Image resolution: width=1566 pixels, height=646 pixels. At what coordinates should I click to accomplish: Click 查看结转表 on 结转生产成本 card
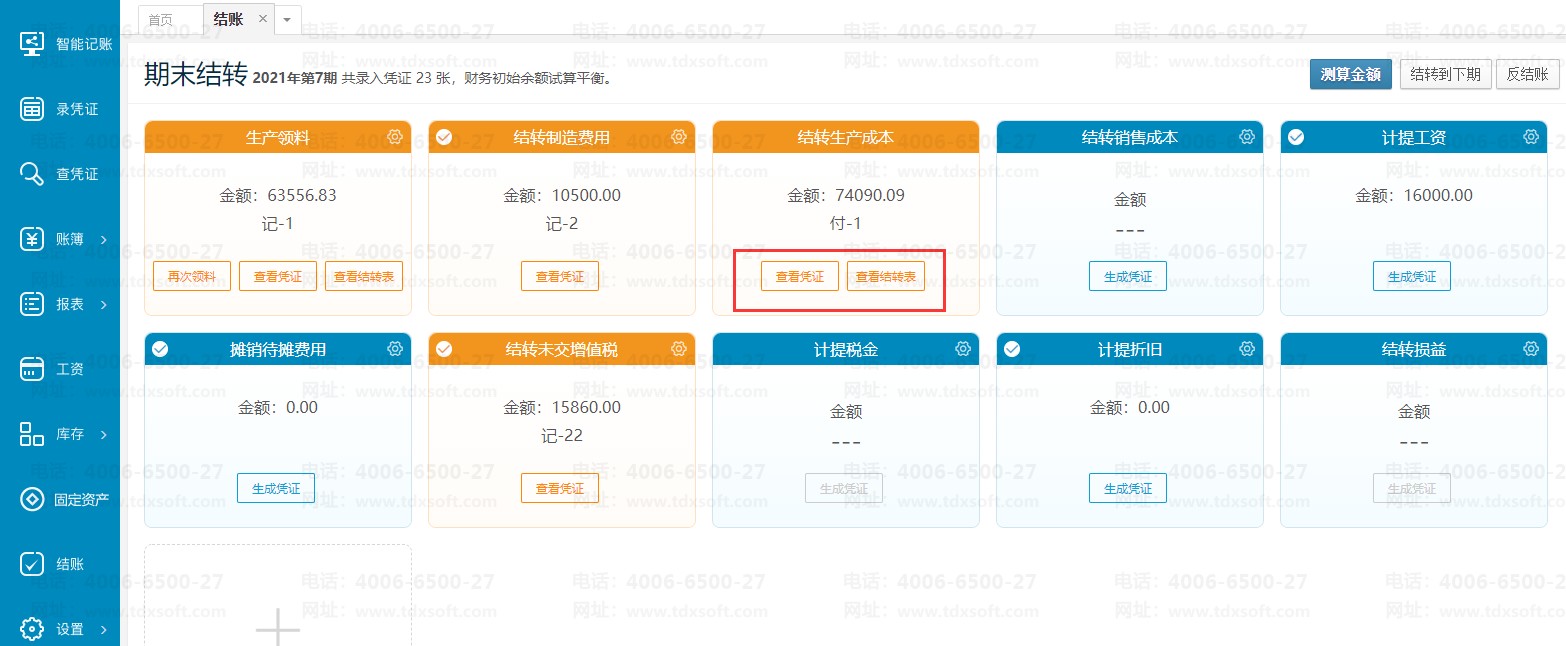885,277
